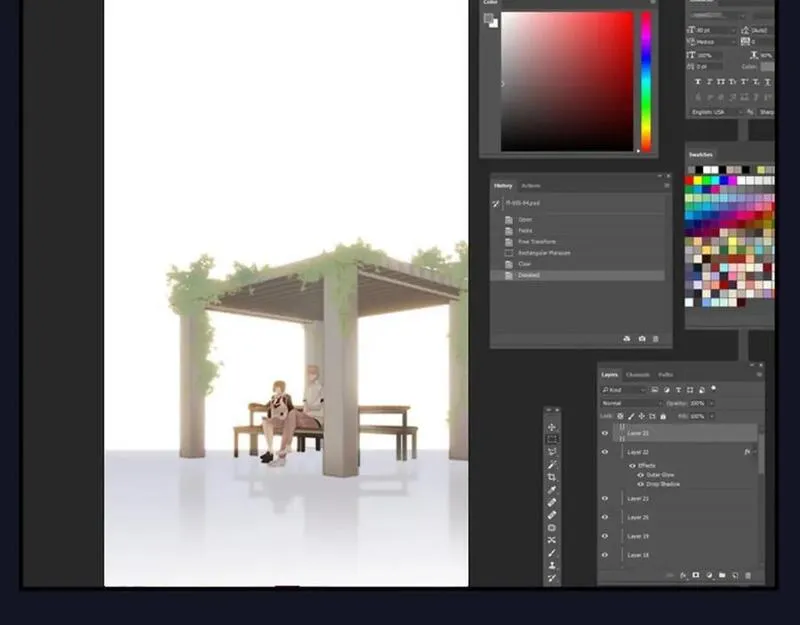Select the Rectangular Marquee tool
Screen dimensions: 800x625
click(552, 439)
